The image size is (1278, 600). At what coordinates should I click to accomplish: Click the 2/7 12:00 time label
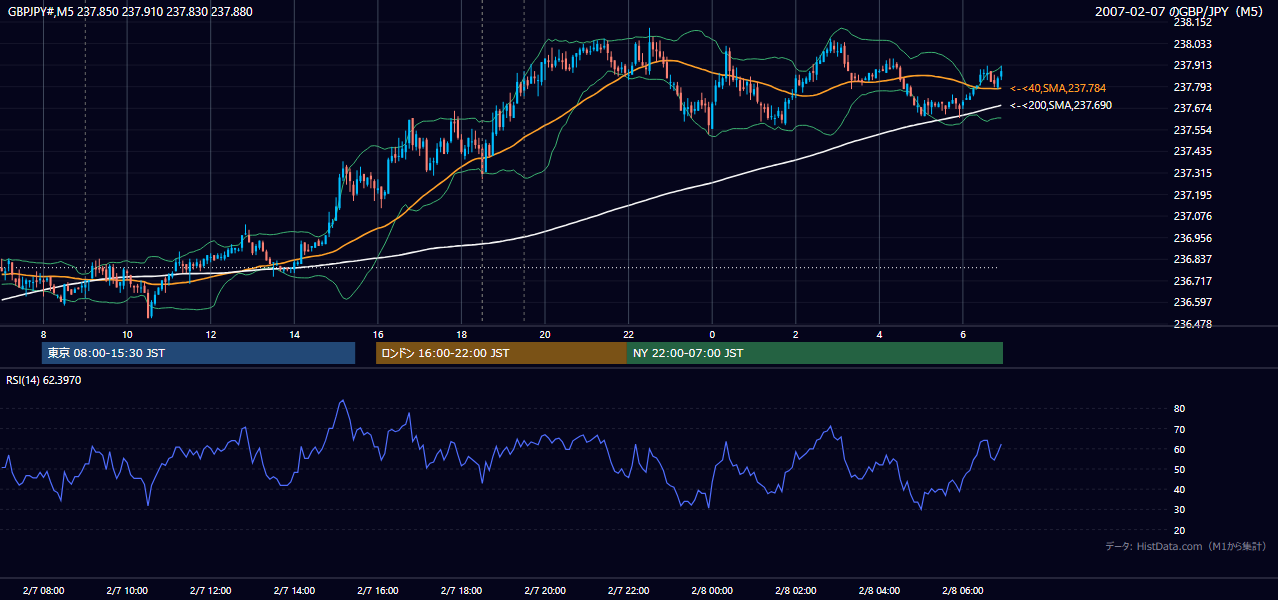click(x=210, y=591)
